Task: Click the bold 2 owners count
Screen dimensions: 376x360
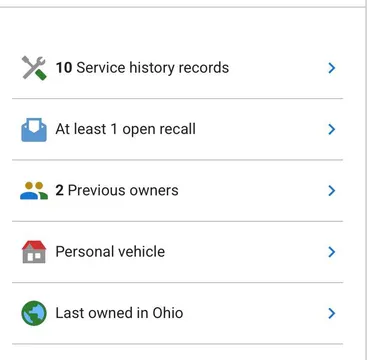Action: click(59, 191)
